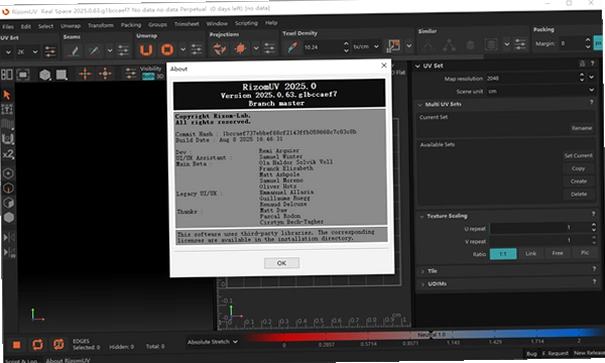
Task: Collapse the Multi UV Sets section
Action: (x=420, y=105)
